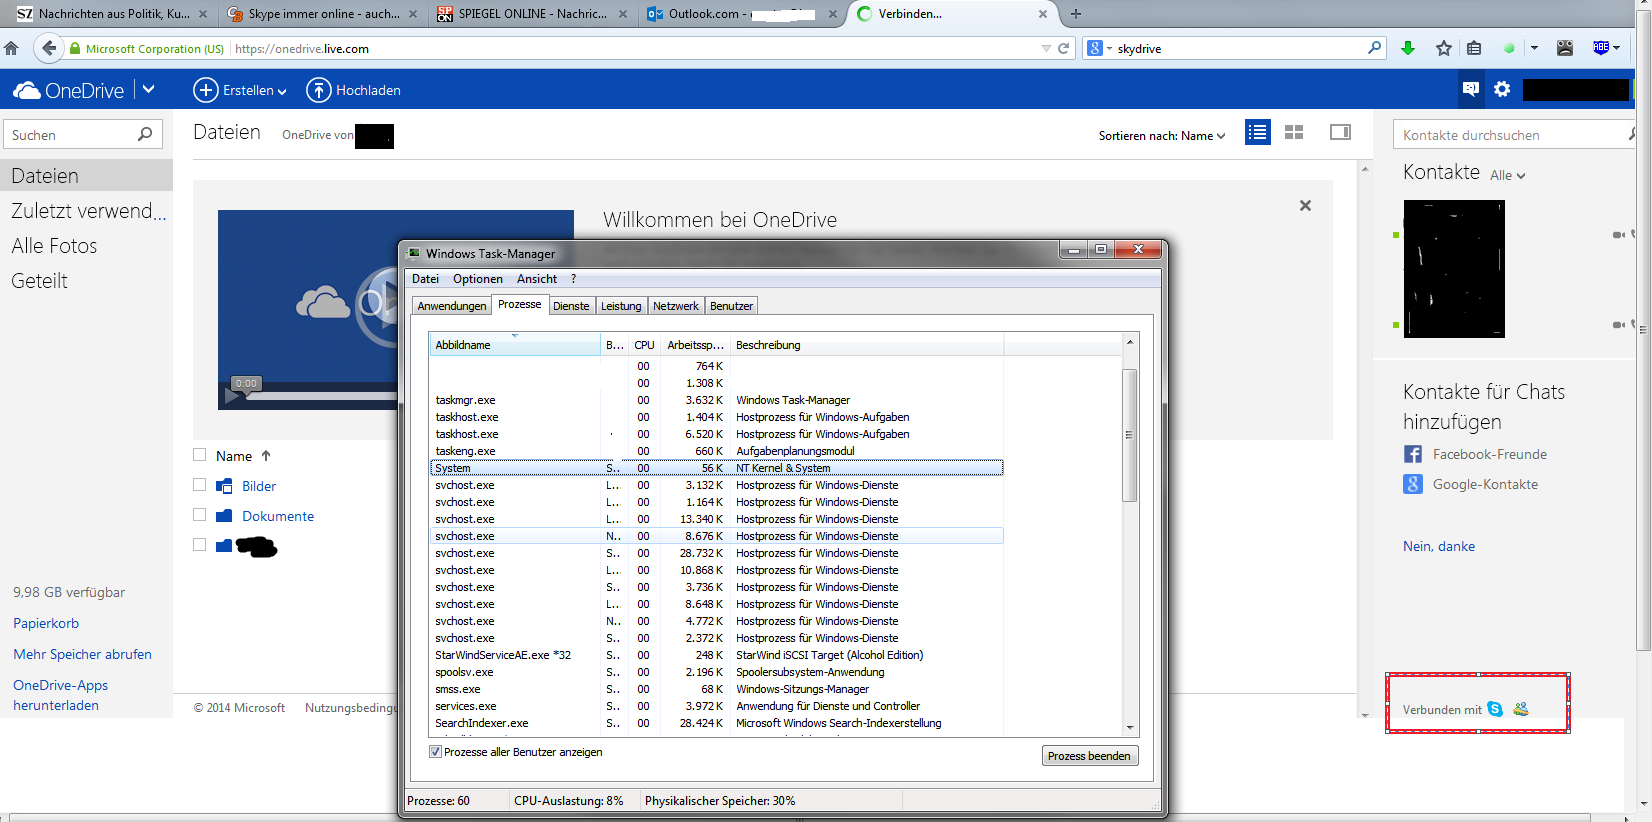Click the Facebook icon for Facebook-Freunde

pos(1413,454)
